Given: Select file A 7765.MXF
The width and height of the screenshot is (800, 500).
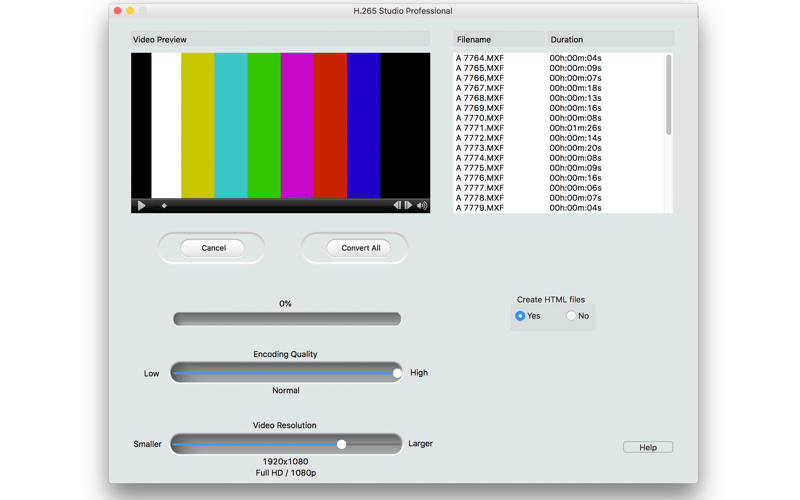Looking at the screenshot, I should coord(480,68).
